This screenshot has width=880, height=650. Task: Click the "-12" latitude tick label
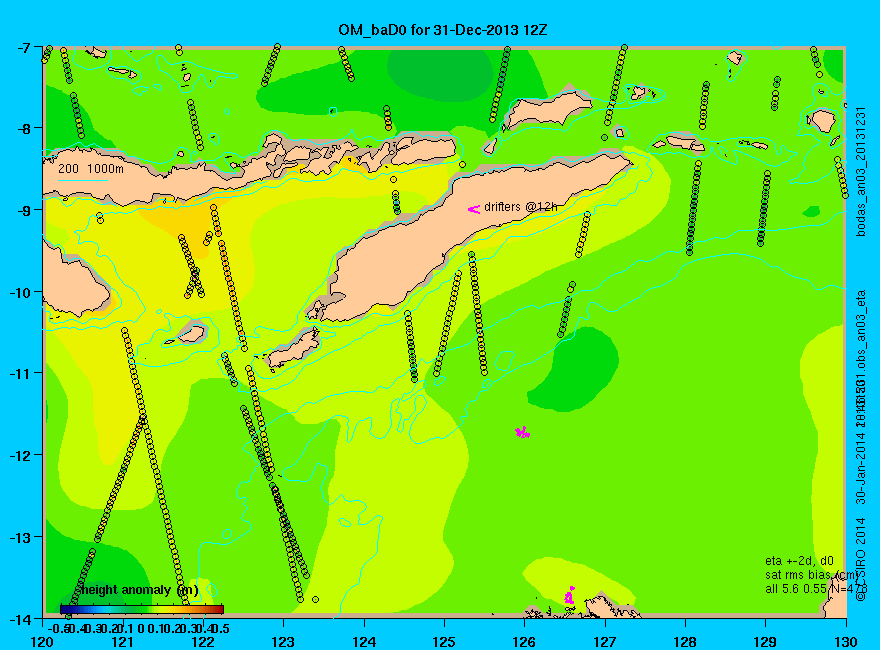[20, 455]
